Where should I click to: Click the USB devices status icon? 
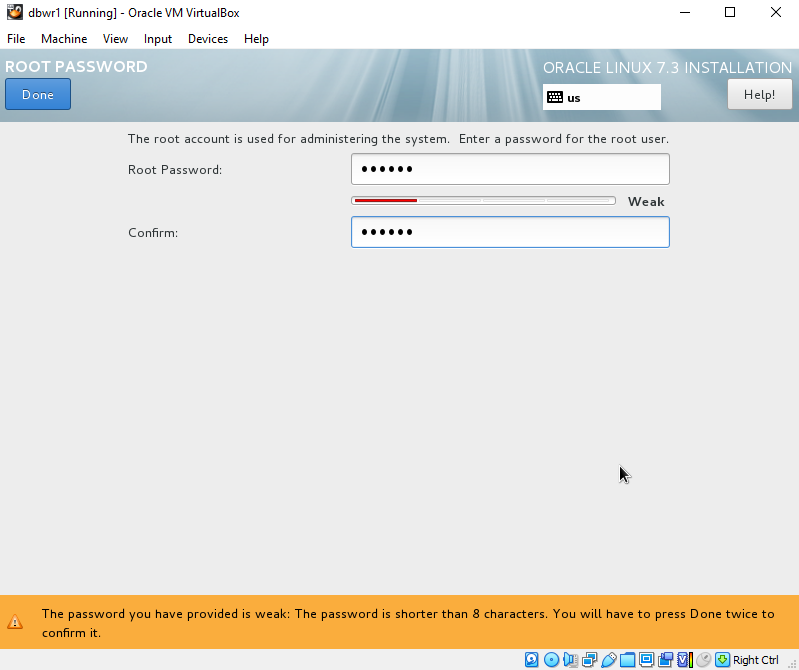(608, 660)
